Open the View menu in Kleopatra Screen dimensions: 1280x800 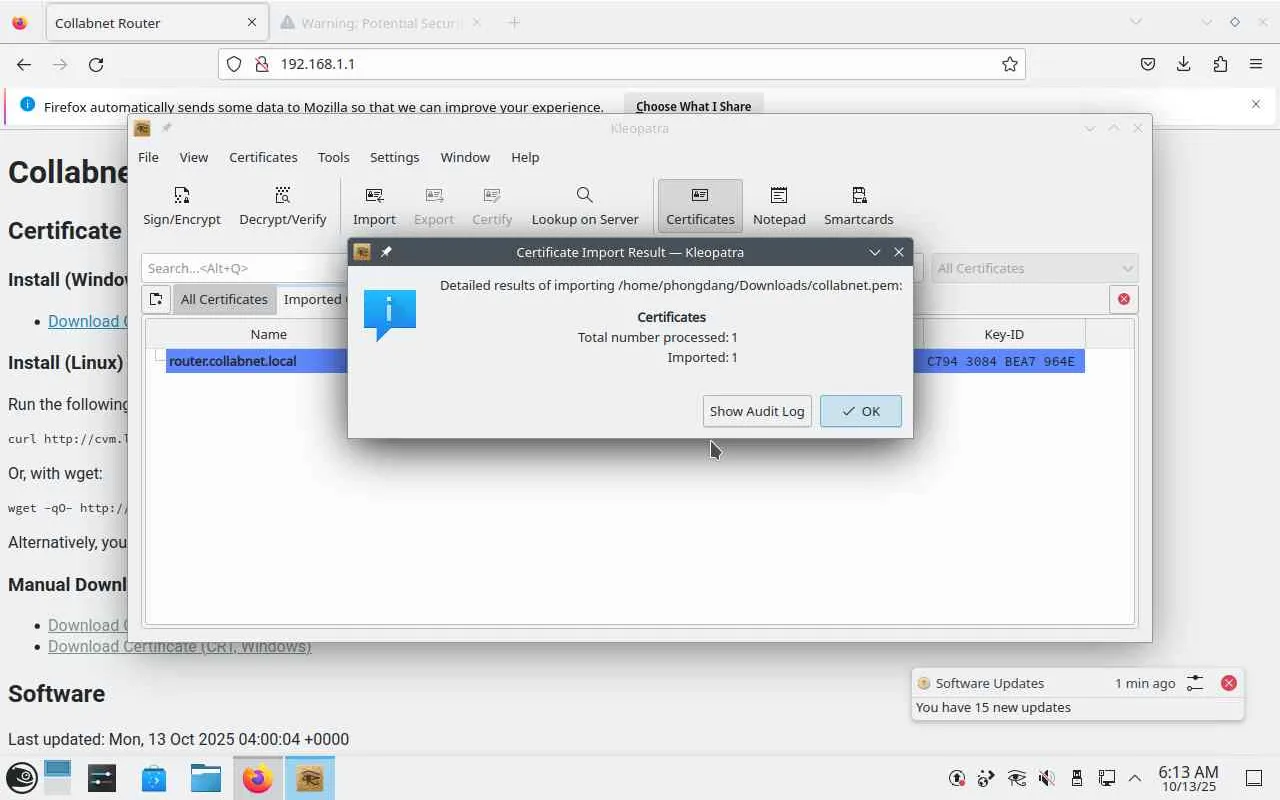point(194,157)
